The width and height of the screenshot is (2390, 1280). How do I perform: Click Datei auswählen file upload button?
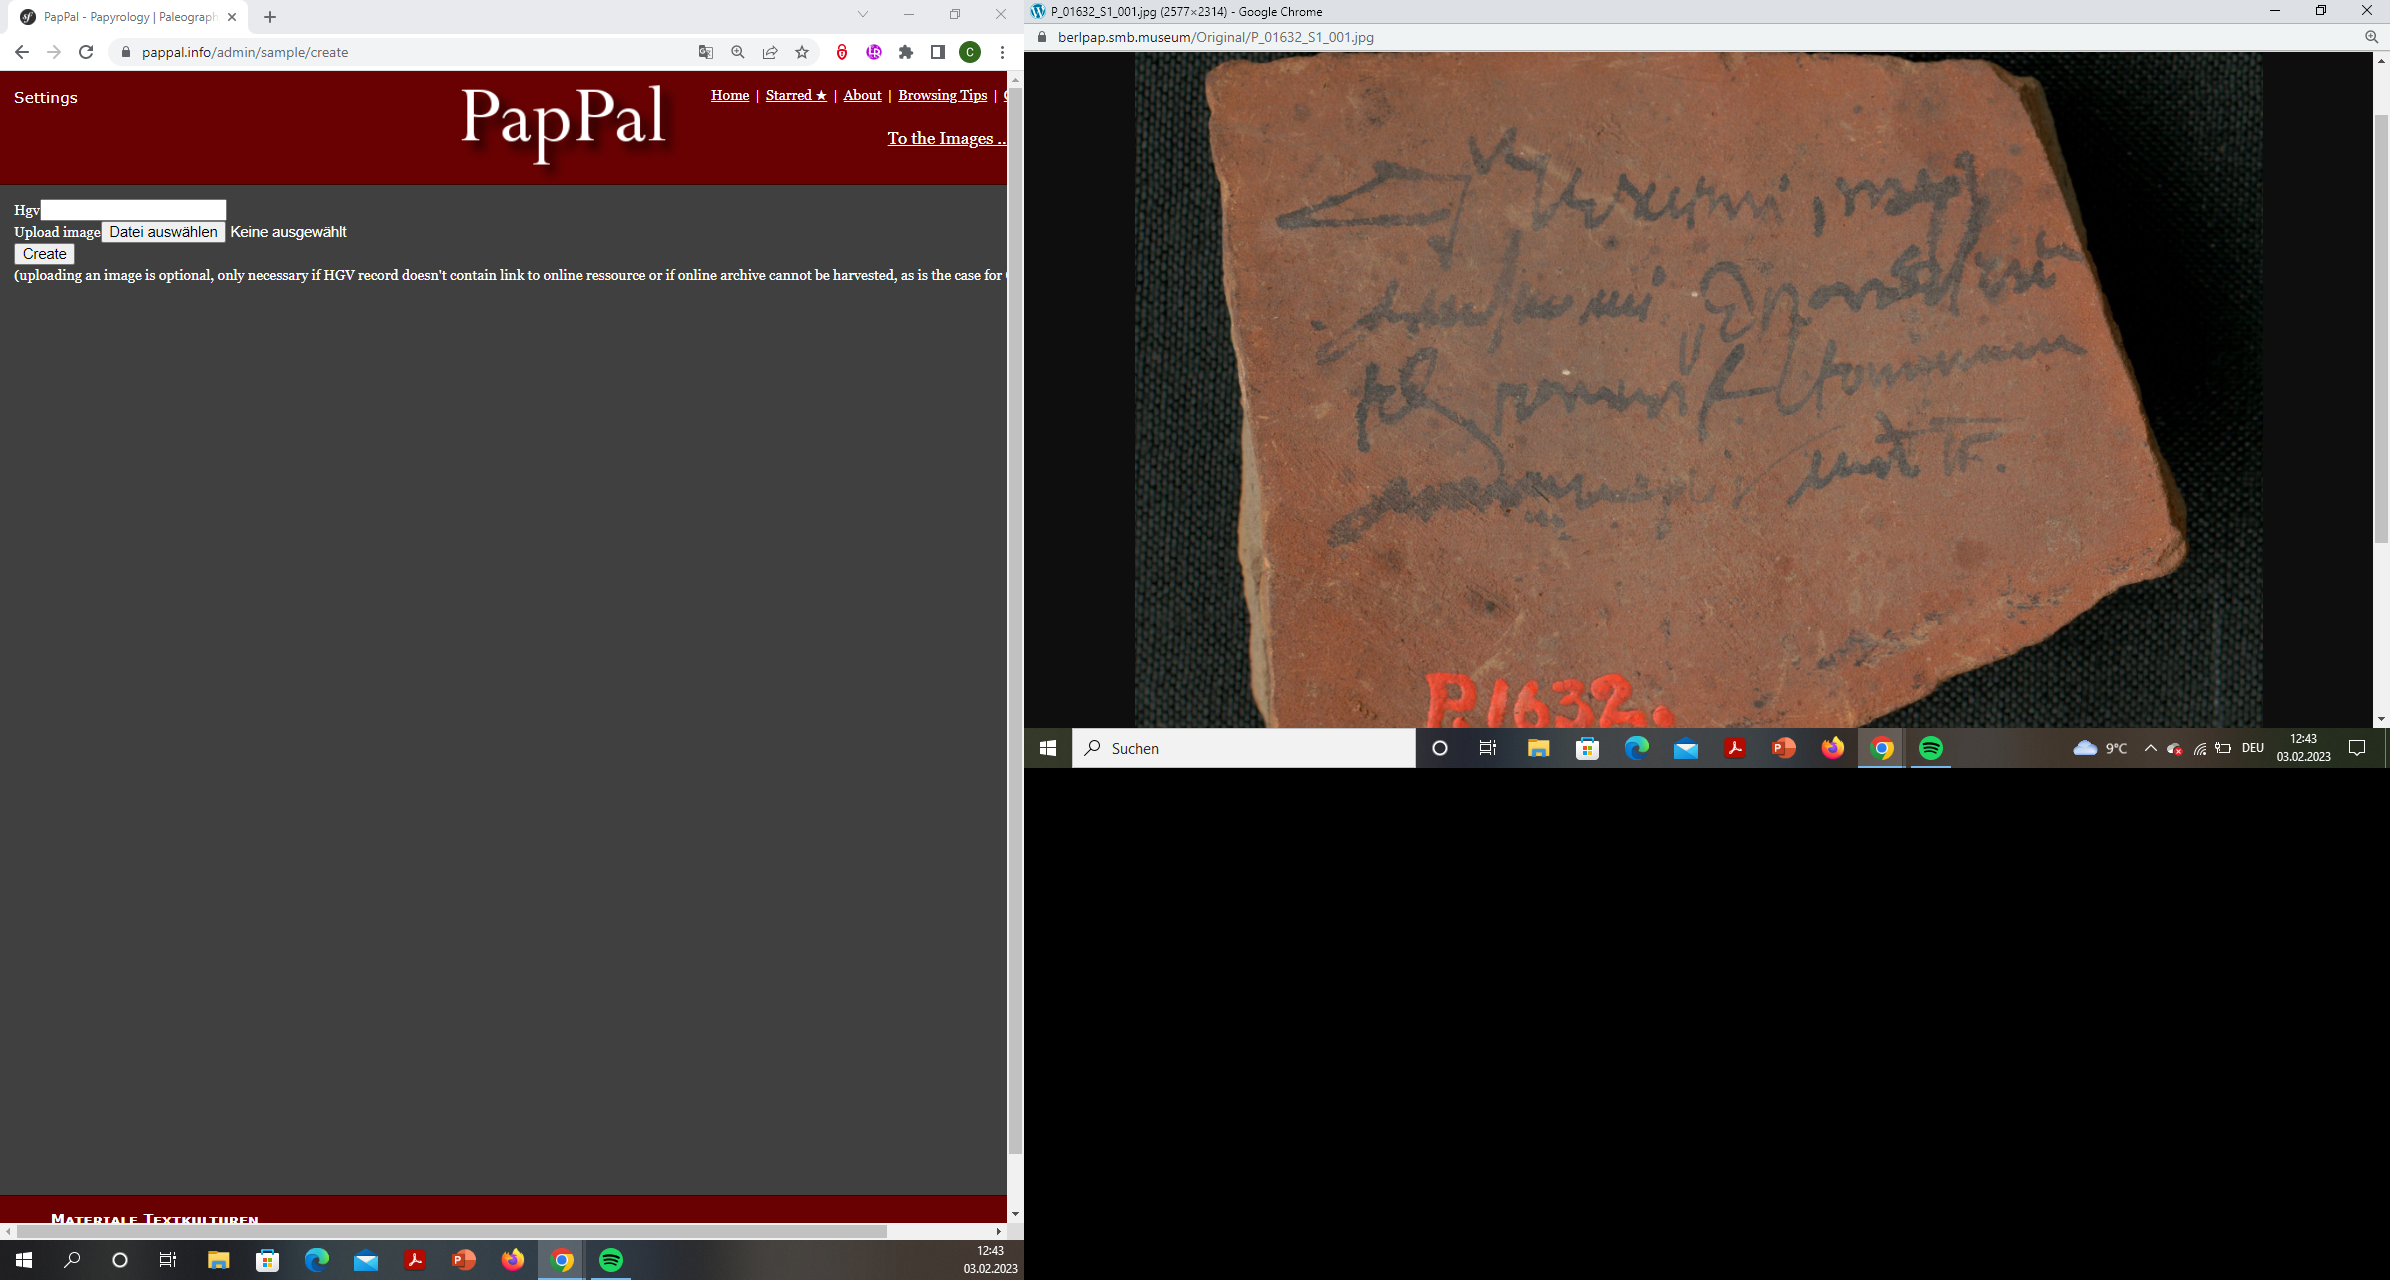click(164, 232)
